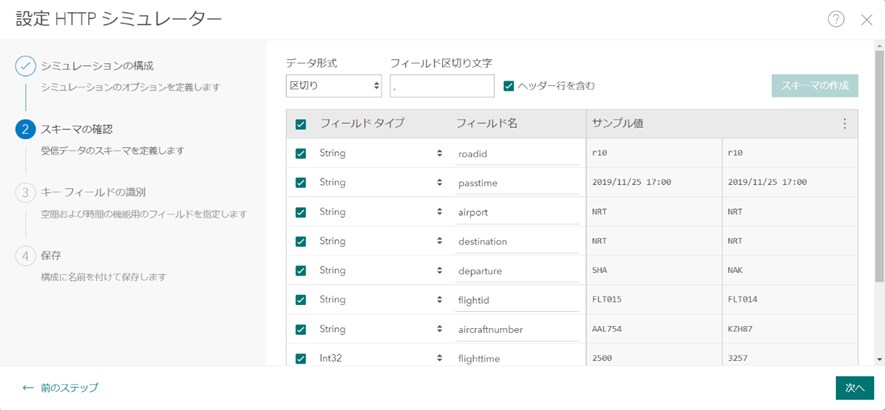Open the data format dropdown
Image resolution: width=885 pixels, height=410 pixels.
(x=333, y=86)
